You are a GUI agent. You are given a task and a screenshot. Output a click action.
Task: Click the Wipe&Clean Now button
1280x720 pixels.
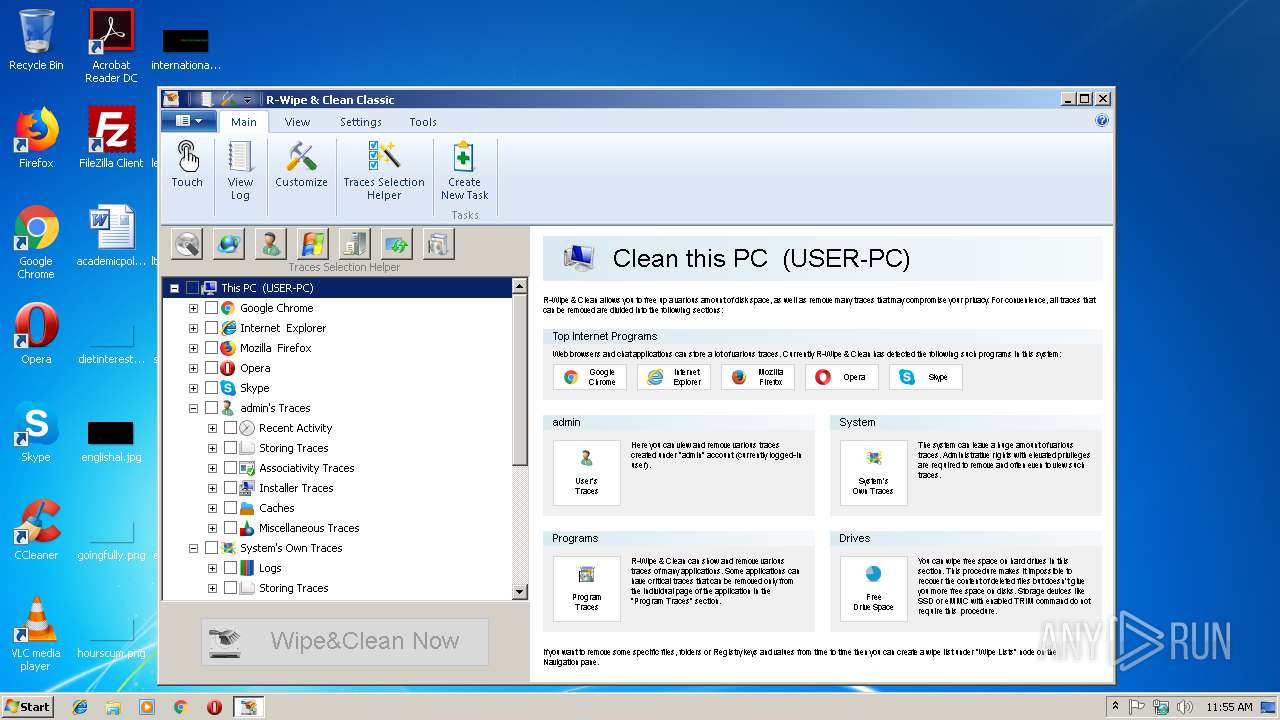(345, 642)
